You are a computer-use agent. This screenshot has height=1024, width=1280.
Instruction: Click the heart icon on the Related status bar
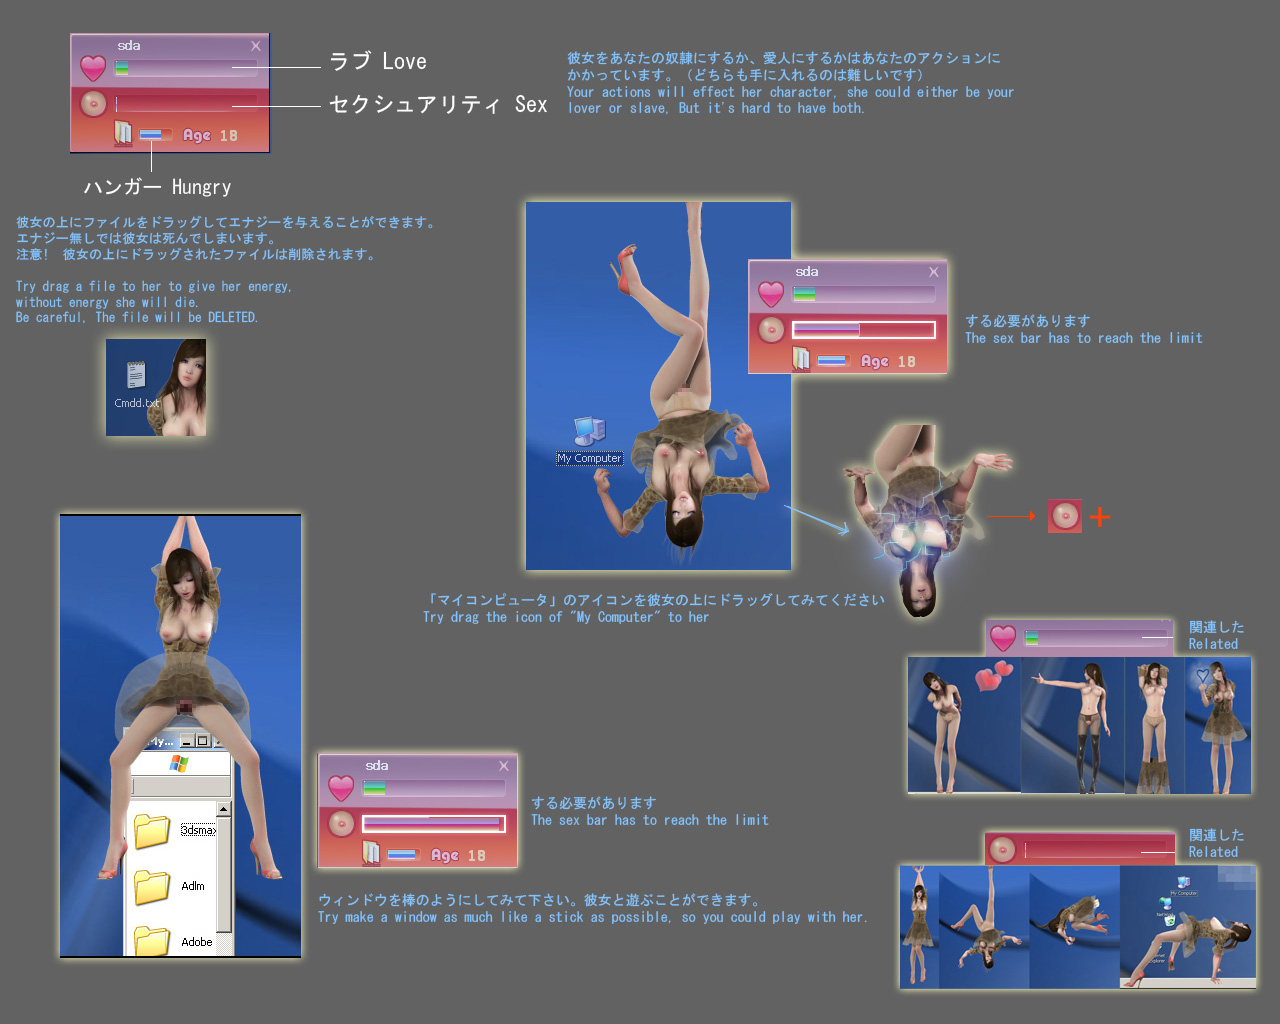(1003, 637)
